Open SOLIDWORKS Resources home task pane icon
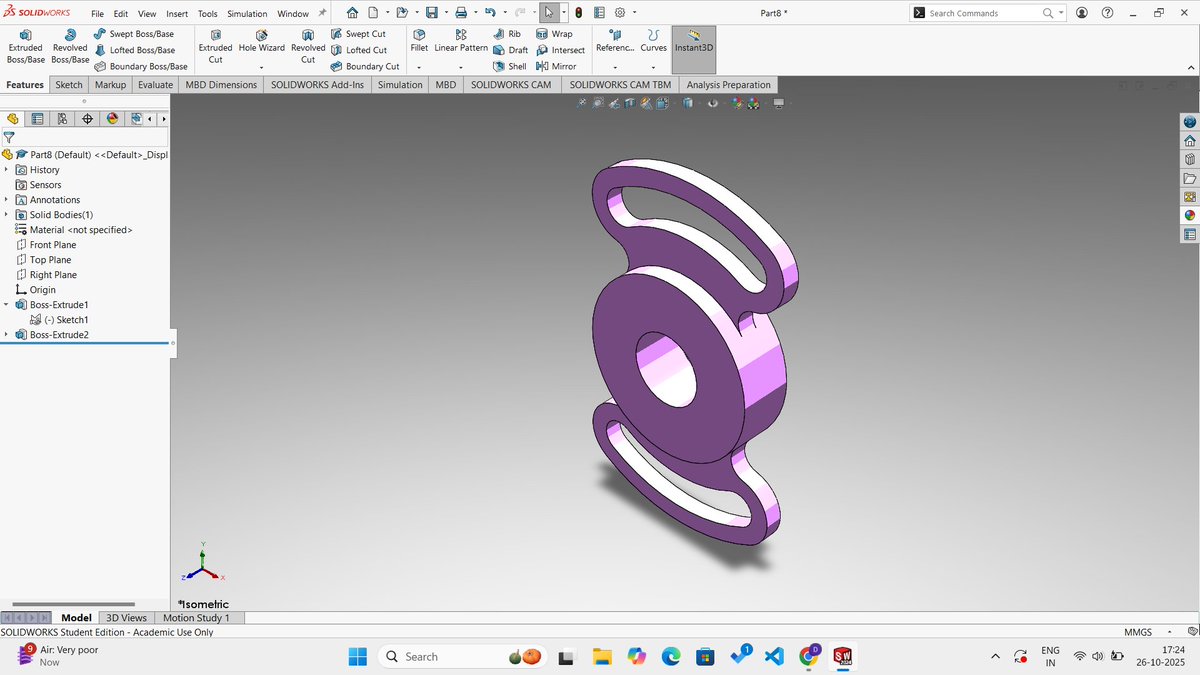This screenshot has height=675, width=1200. point(1189,140)
